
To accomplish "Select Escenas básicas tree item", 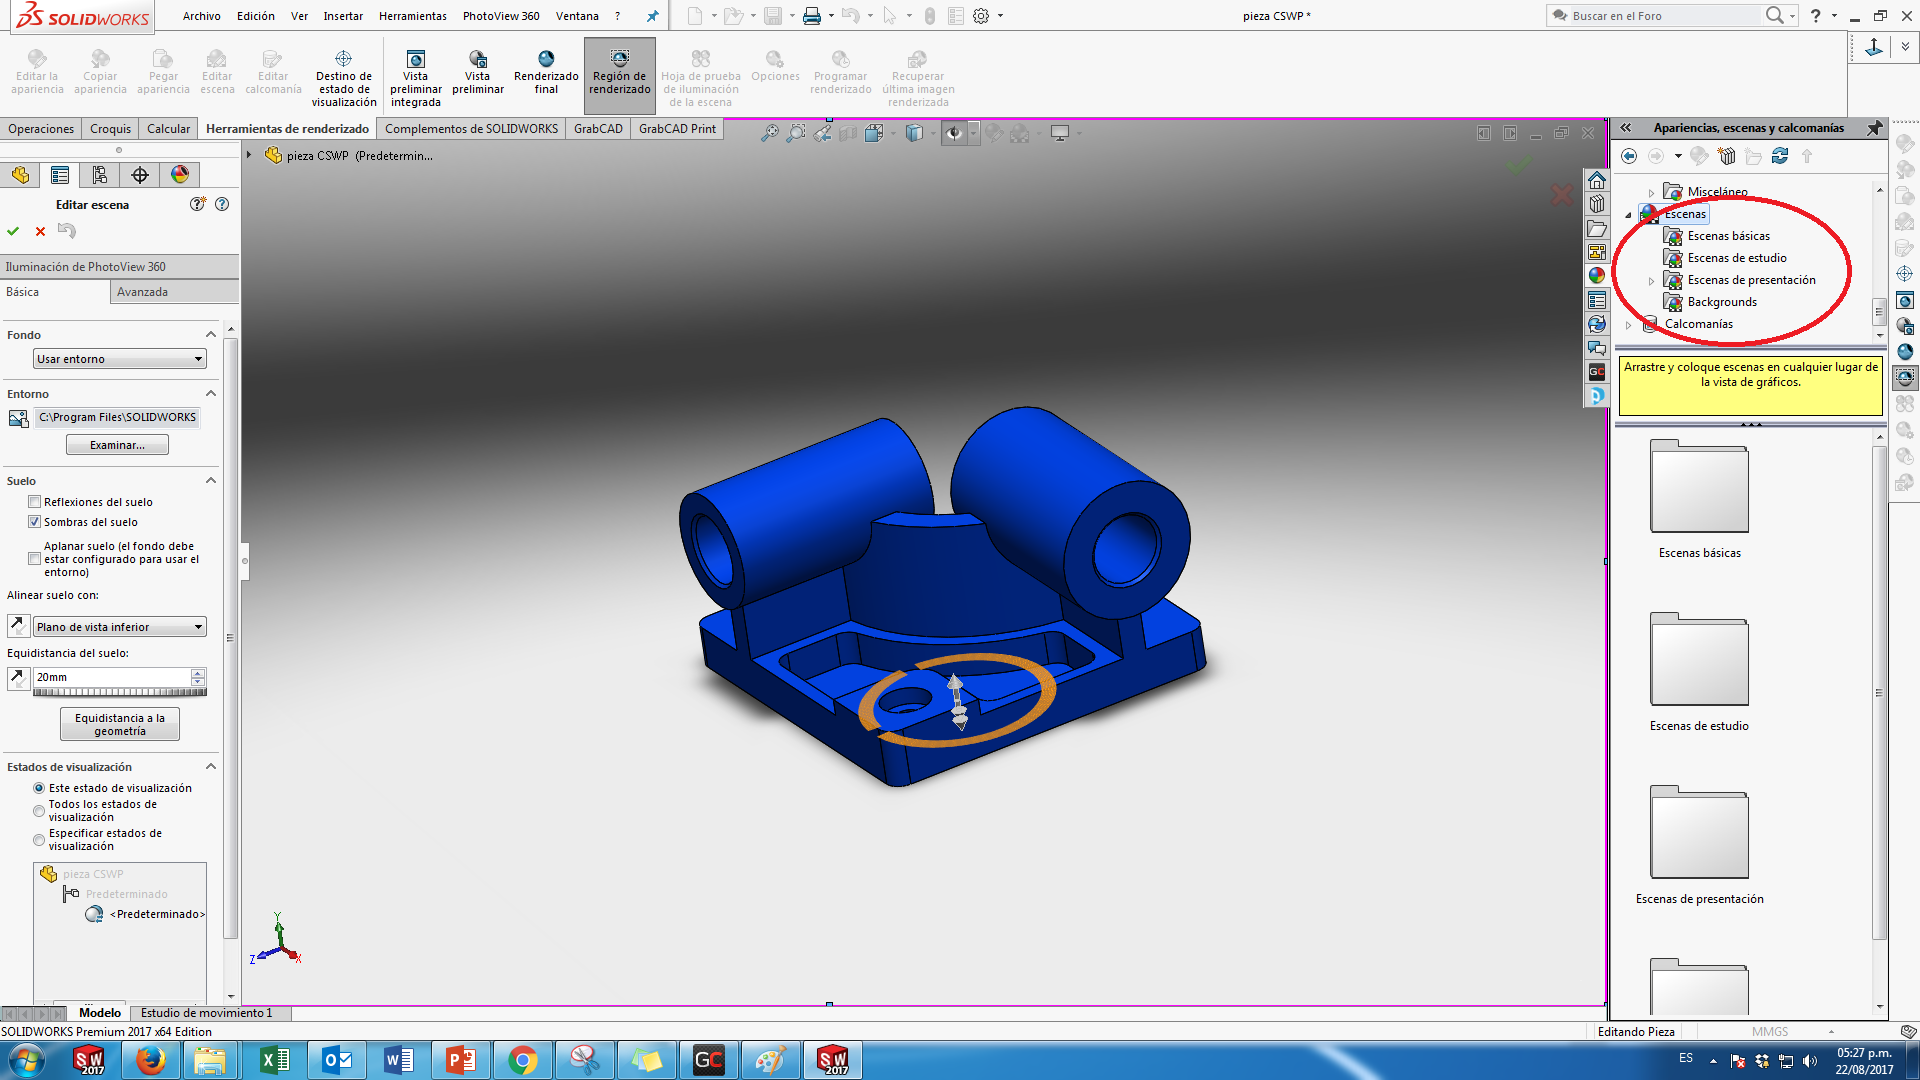I will click(1728, 236).
